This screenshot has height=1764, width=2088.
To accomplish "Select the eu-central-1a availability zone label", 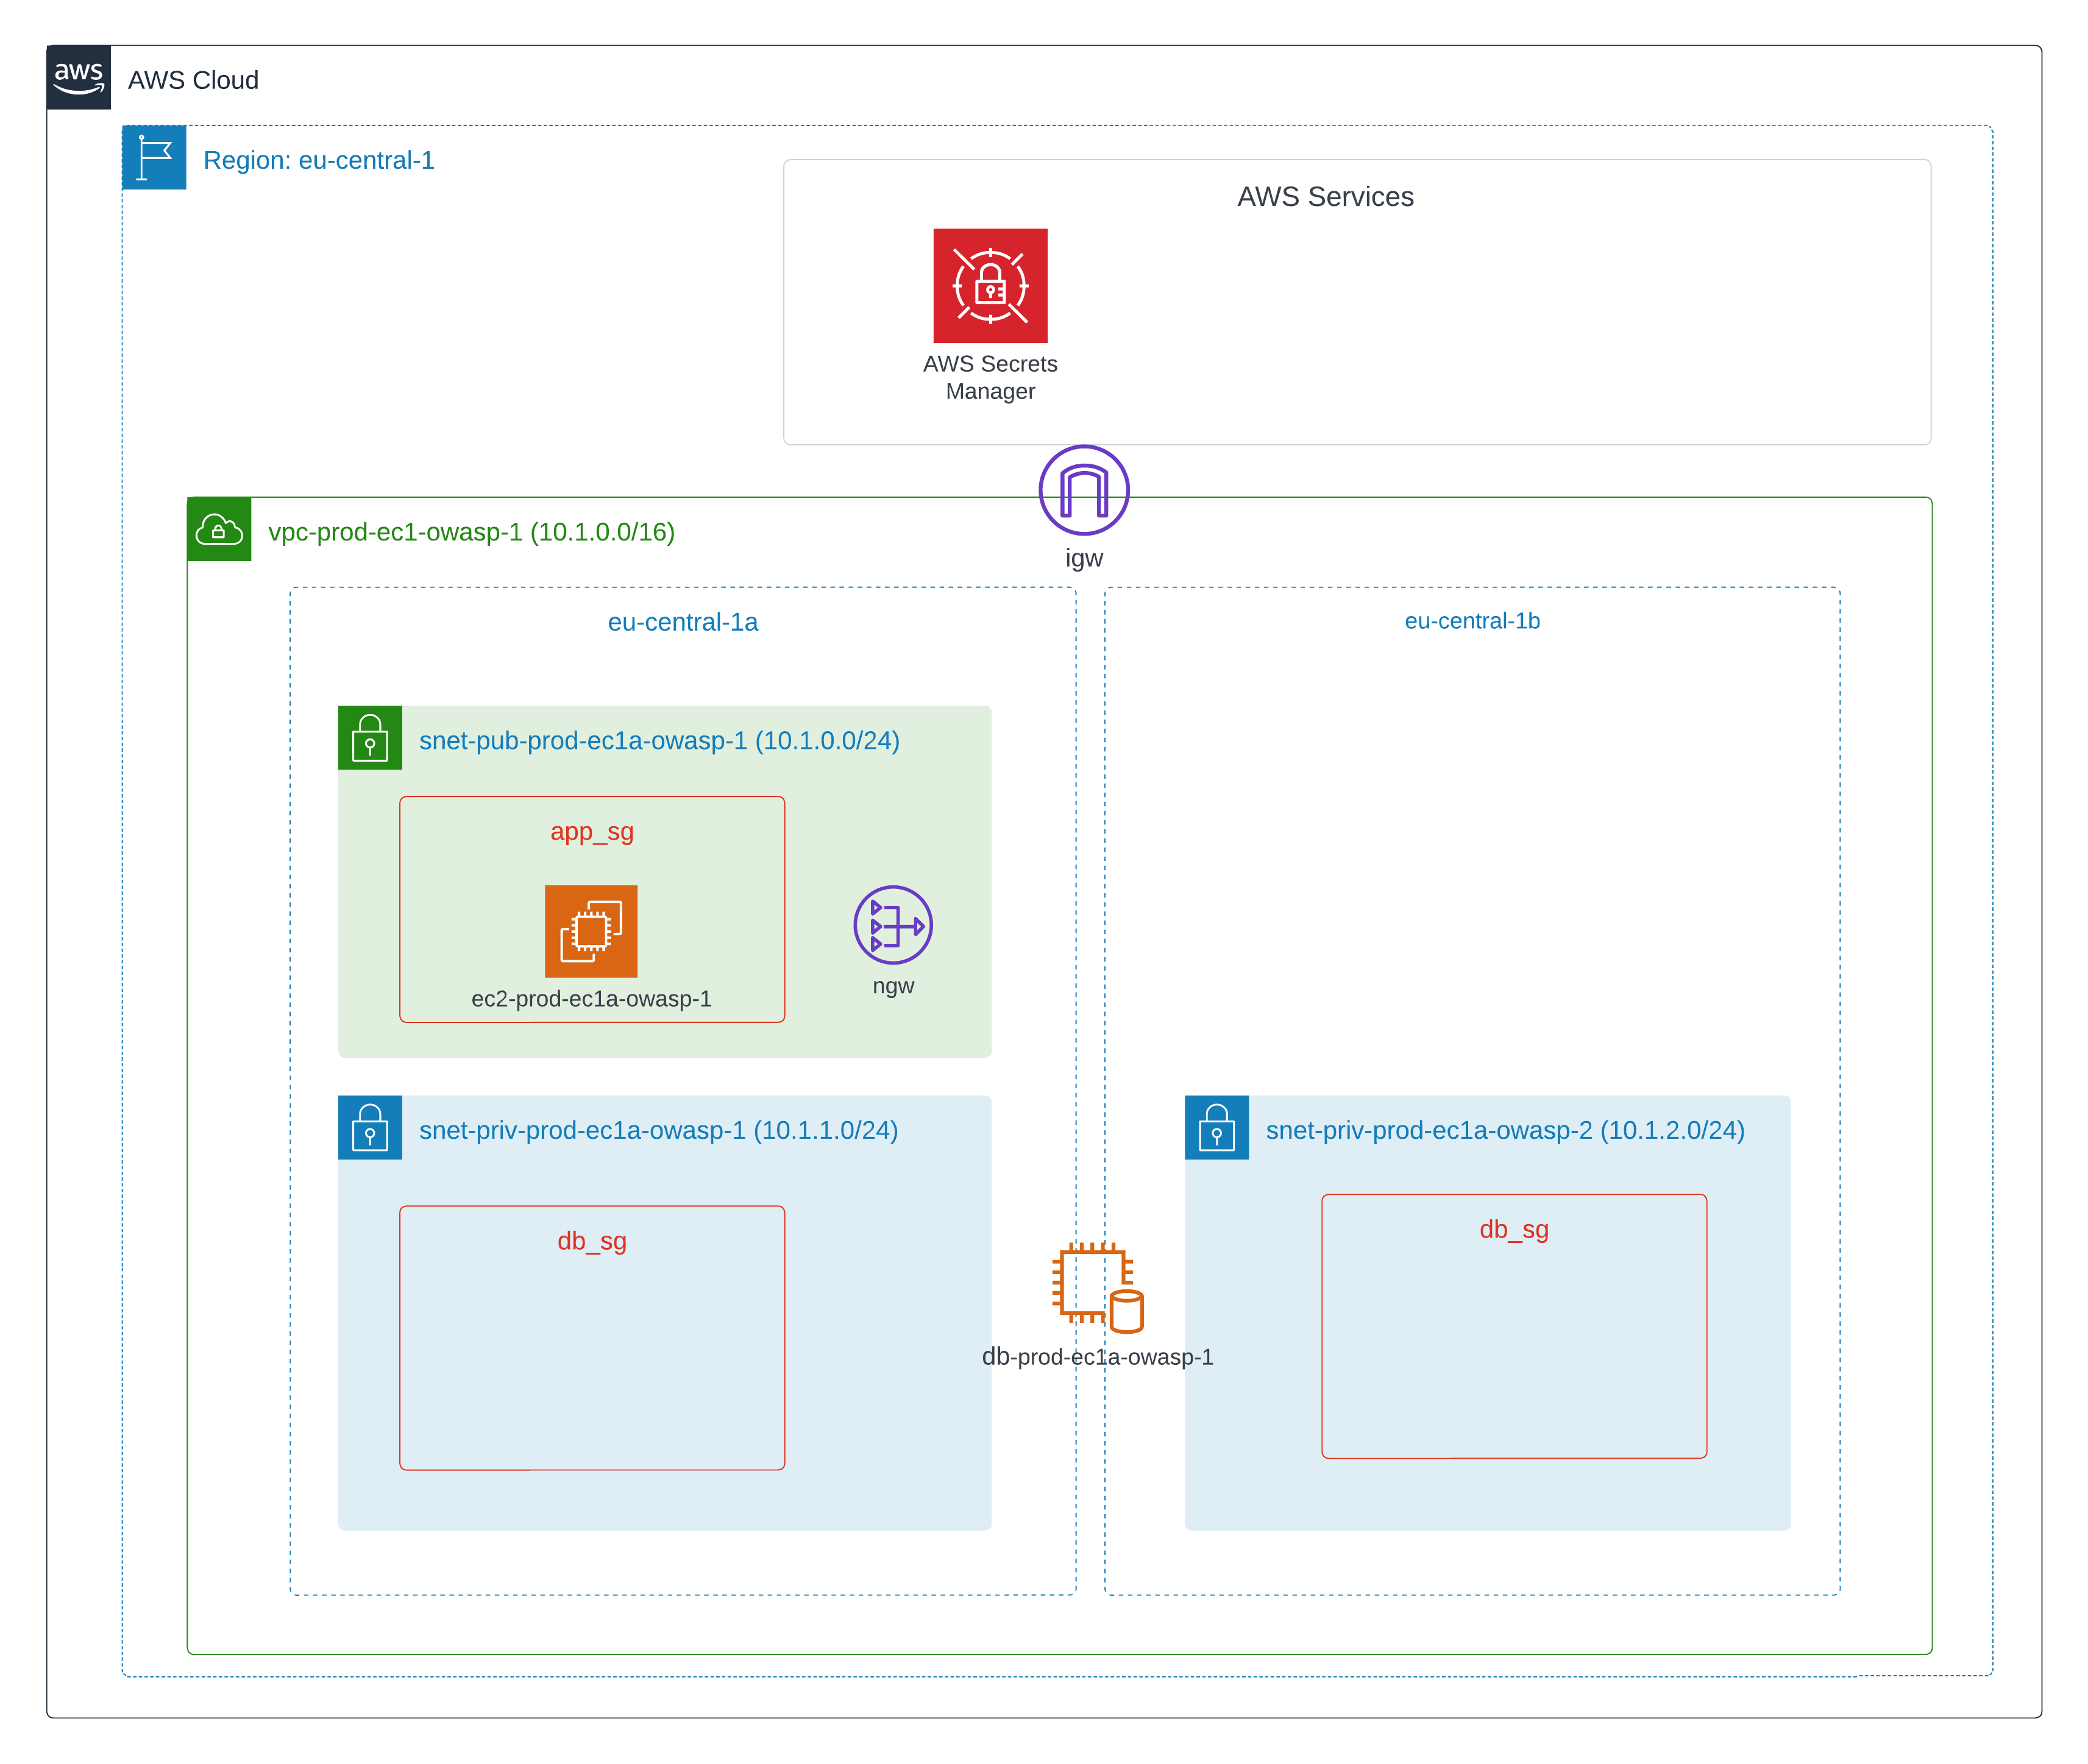I will click(682, 622).
